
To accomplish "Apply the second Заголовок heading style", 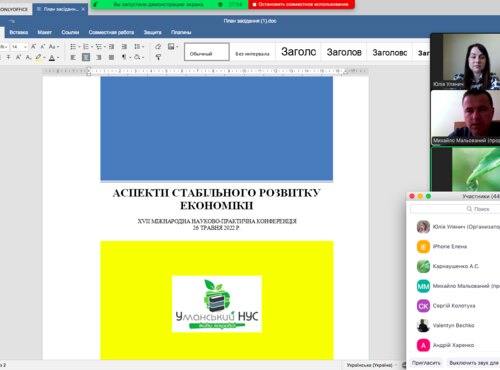I will pos(344,52).
